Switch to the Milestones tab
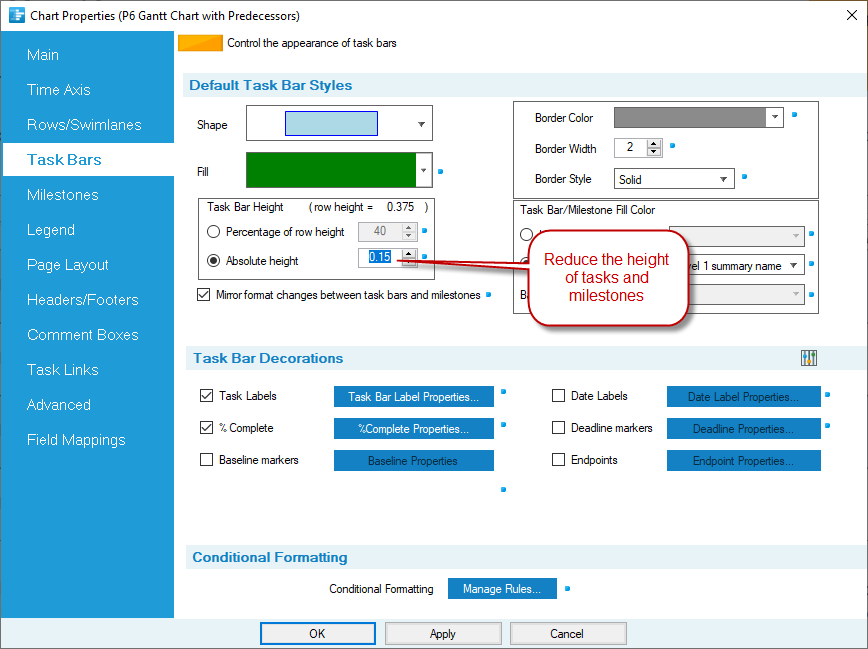Viewport: 868px width, 649px height. pyautogui.click(x=63, y=195)
